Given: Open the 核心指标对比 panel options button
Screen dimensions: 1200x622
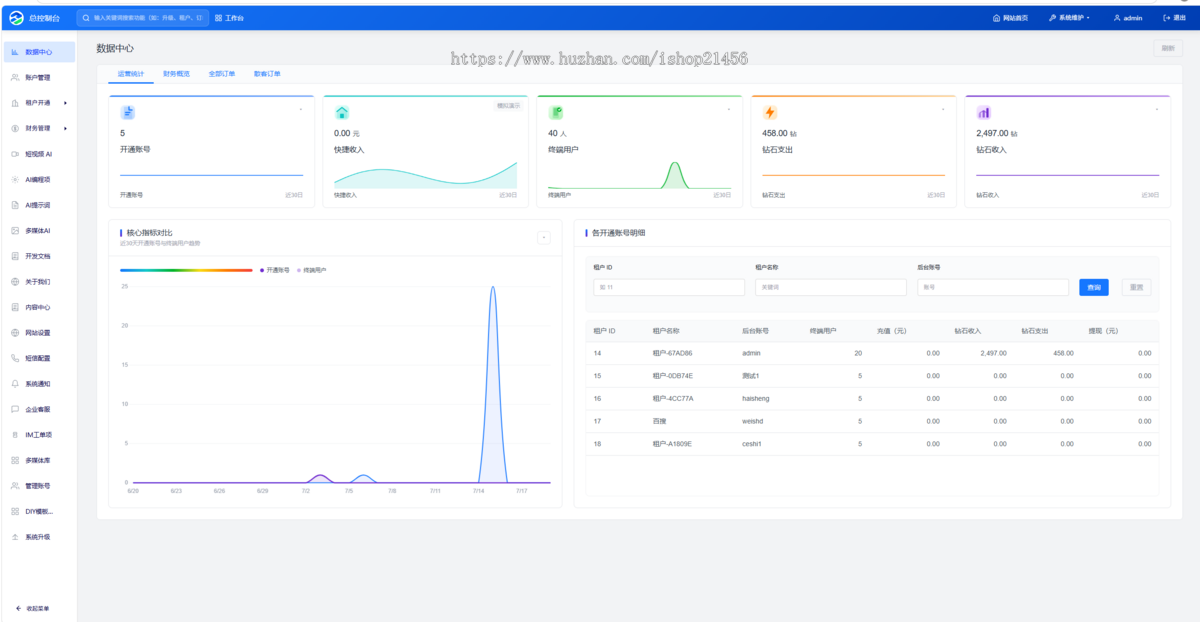Looking at the screenshot, I should (x=544, y=237).
